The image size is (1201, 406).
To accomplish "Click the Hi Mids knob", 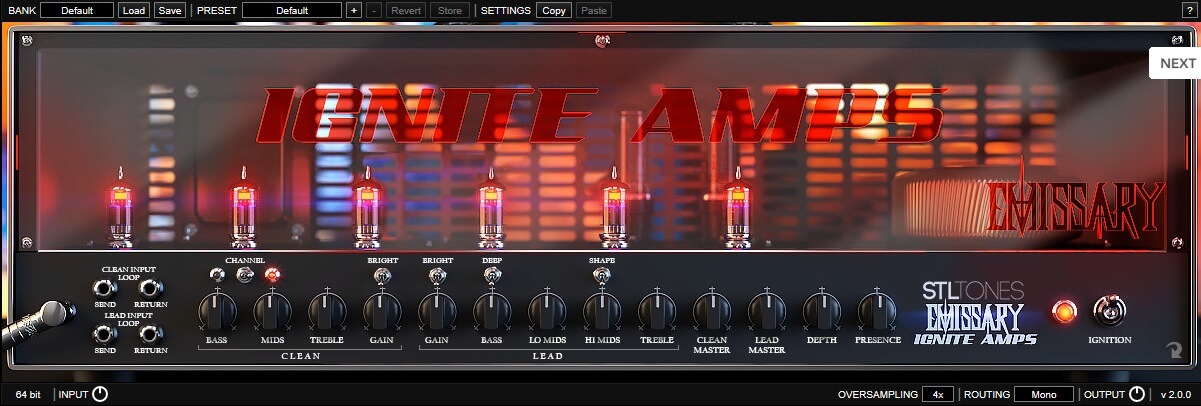I will pyautogui.click(x=602, y=310).
